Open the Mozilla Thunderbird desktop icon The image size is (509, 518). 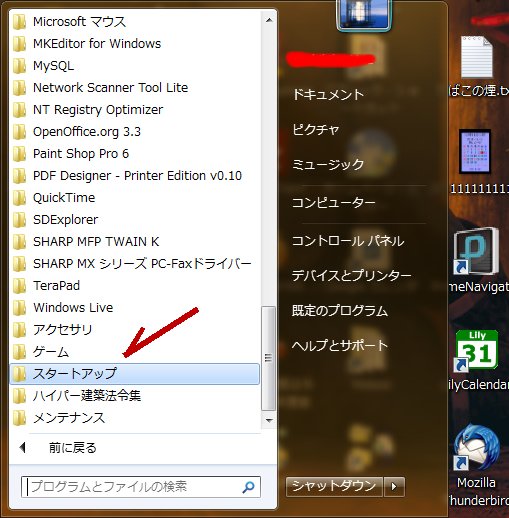click(476, 448)
